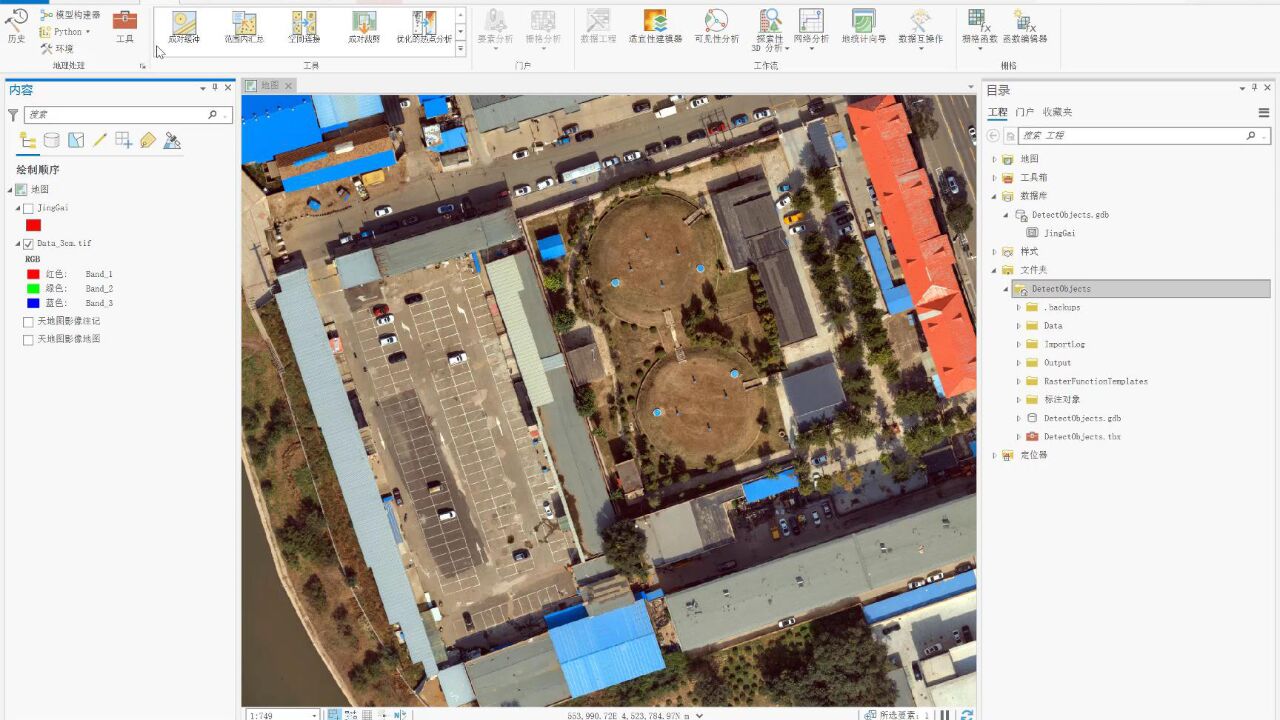The image size is (1280, 720).
Task: Collapse the 数据库 node in the catalog tree
Action: [x=993, y=196]
